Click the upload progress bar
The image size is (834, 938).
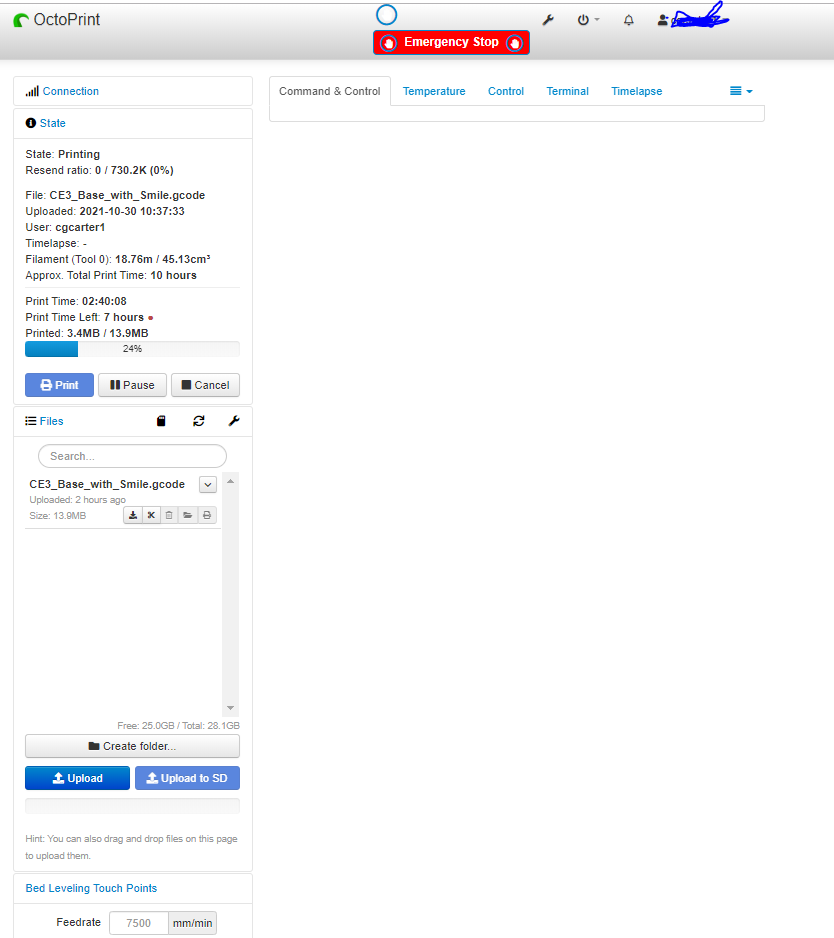pos(132,806)
